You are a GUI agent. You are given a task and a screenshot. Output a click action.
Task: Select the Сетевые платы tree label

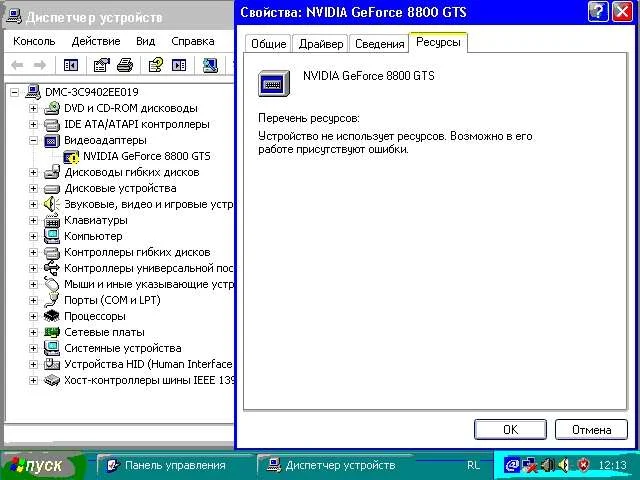104,332
